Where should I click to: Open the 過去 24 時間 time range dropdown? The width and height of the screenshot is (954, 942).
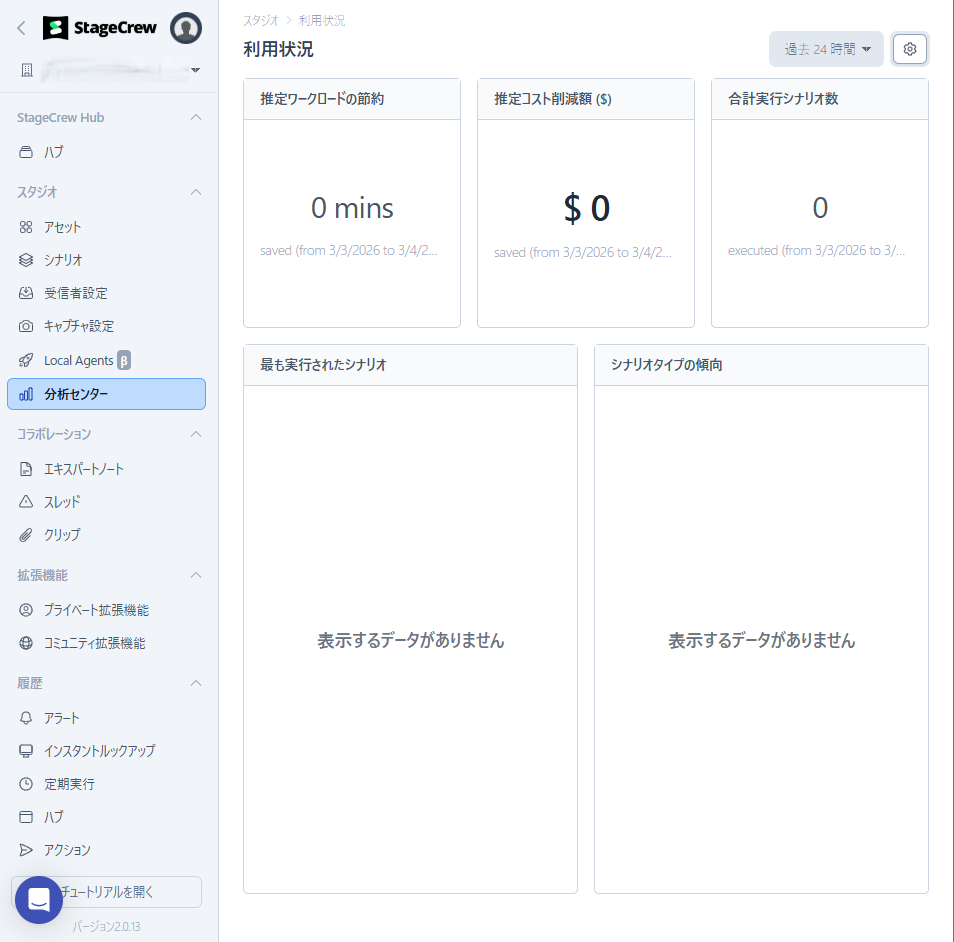pos(826,49)
